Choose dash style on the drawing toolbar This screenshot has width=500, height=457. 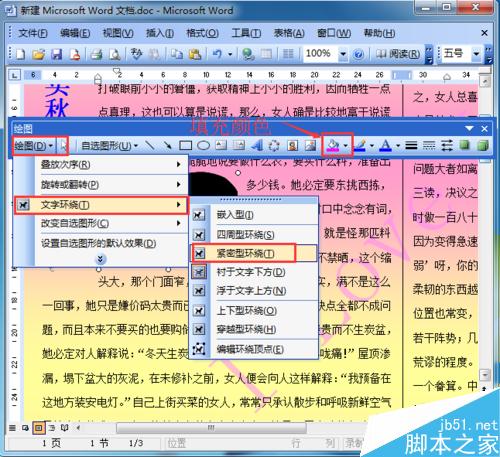(x=429, y=145)
